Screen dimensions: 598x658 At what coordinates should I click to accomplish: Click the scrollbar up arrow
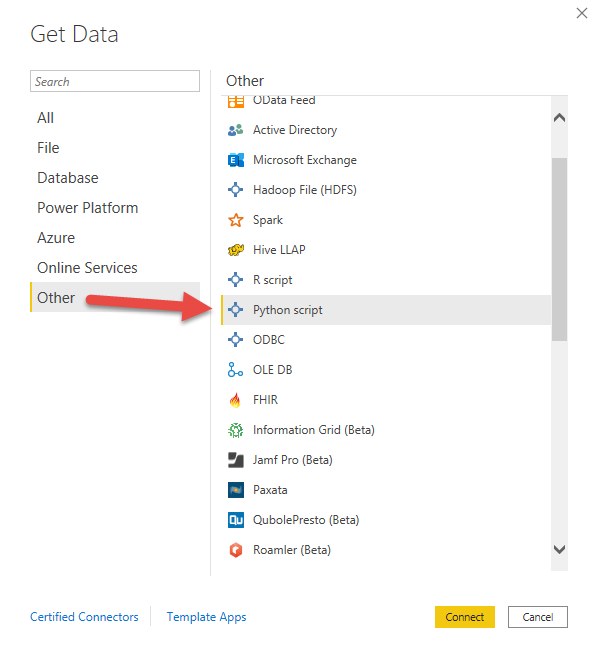point(559,118)
